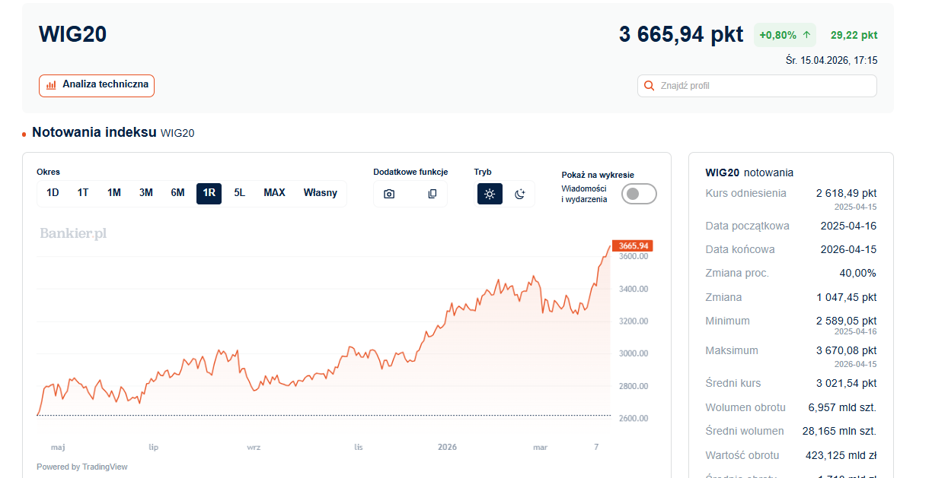Click the Znajdź profil search field
This screenshot has width=948, height=478.
tap(757, 86)
